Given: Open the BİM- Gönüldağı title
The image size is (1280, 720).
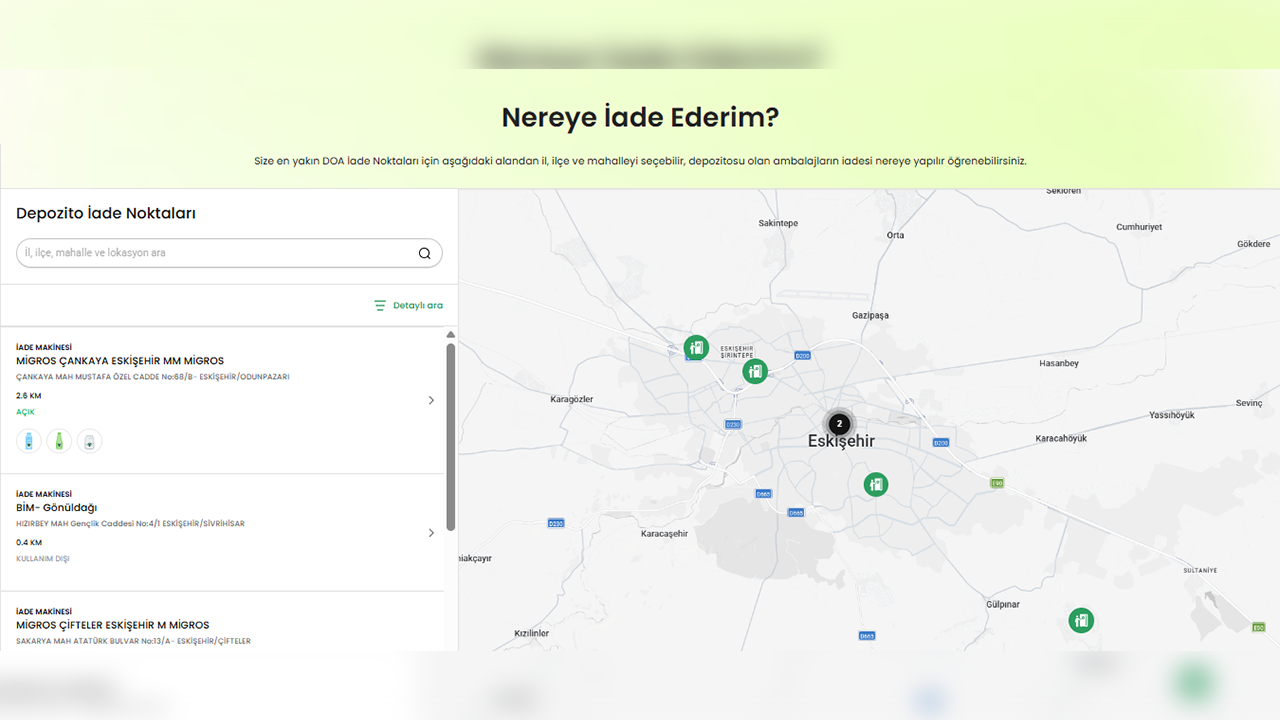Looking at the screenshot, I should tap(56, 508).
